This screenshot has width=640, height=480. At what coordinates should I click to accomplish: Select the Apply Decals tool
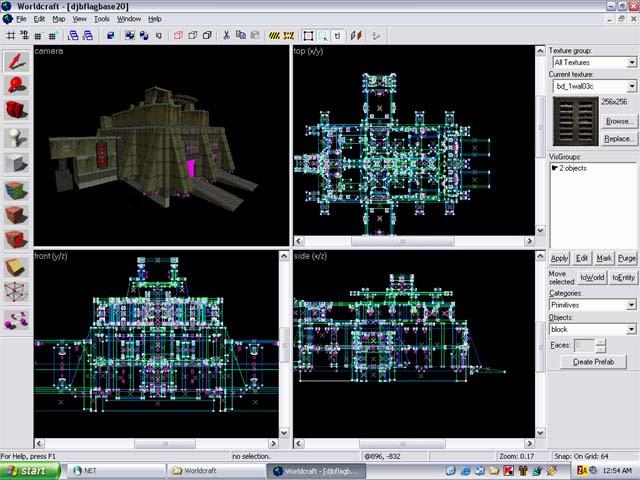16,239
